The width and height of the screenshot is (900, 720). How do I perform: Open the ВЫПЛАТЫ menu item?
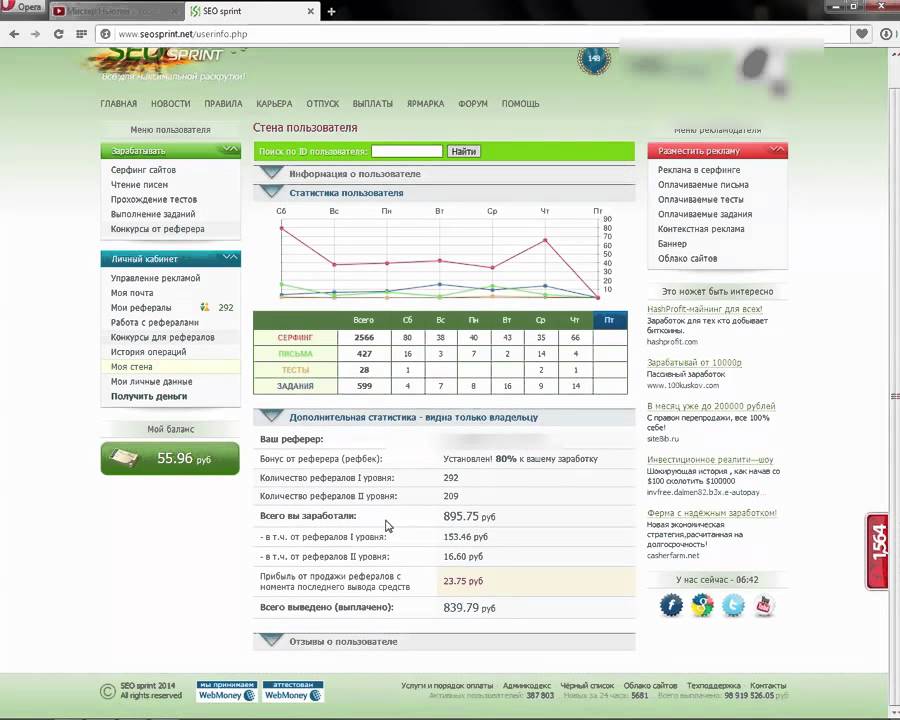click(x=373, y=104)
